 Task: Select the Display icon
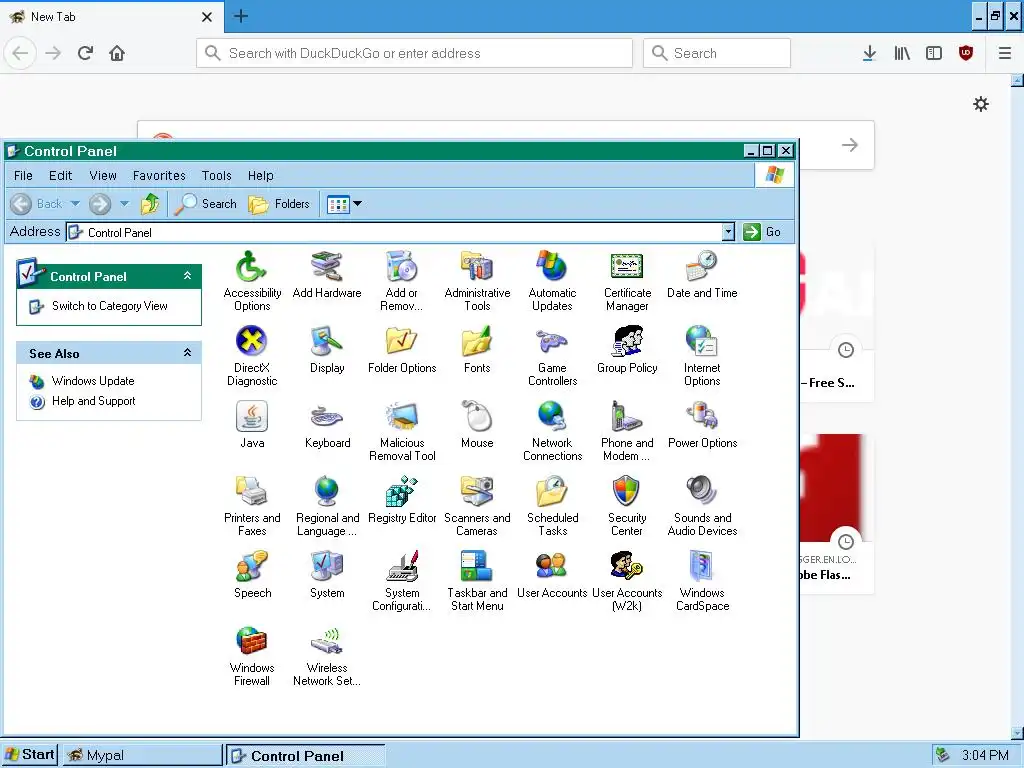click(x=327, y=341)
